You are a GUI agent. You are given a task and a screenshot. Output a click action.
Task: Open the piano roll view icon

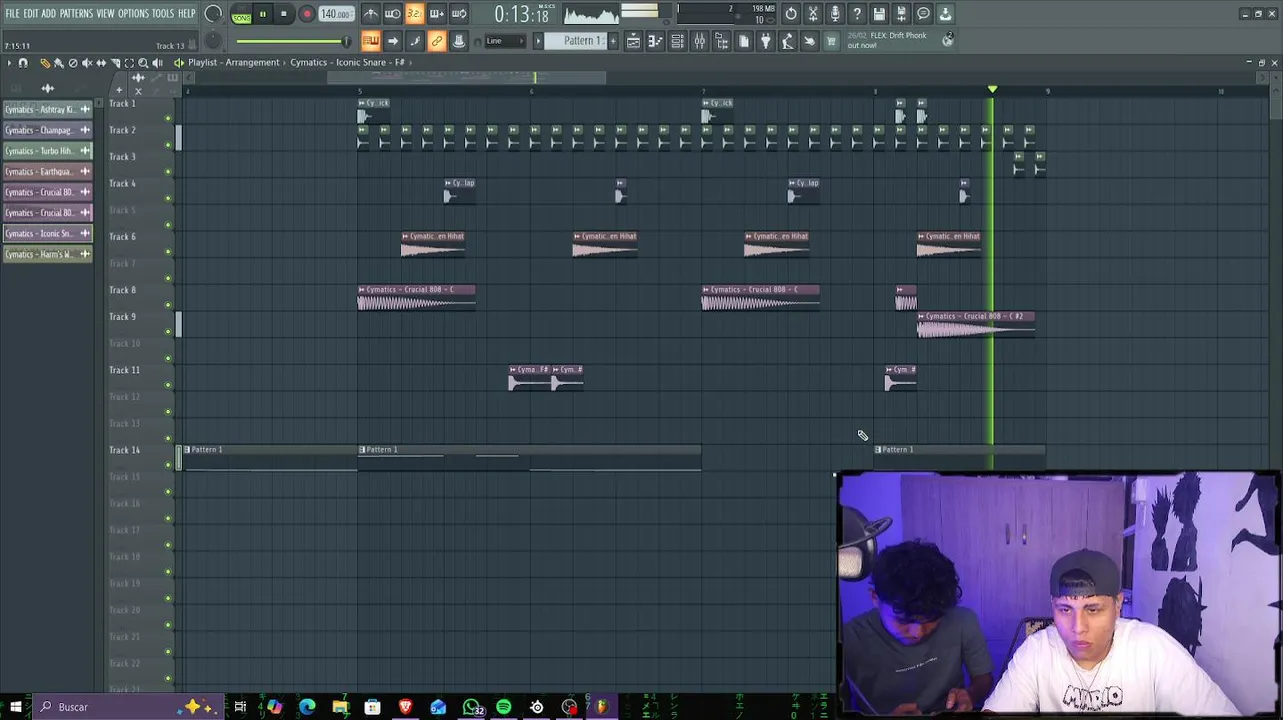(x=655, y=41)
